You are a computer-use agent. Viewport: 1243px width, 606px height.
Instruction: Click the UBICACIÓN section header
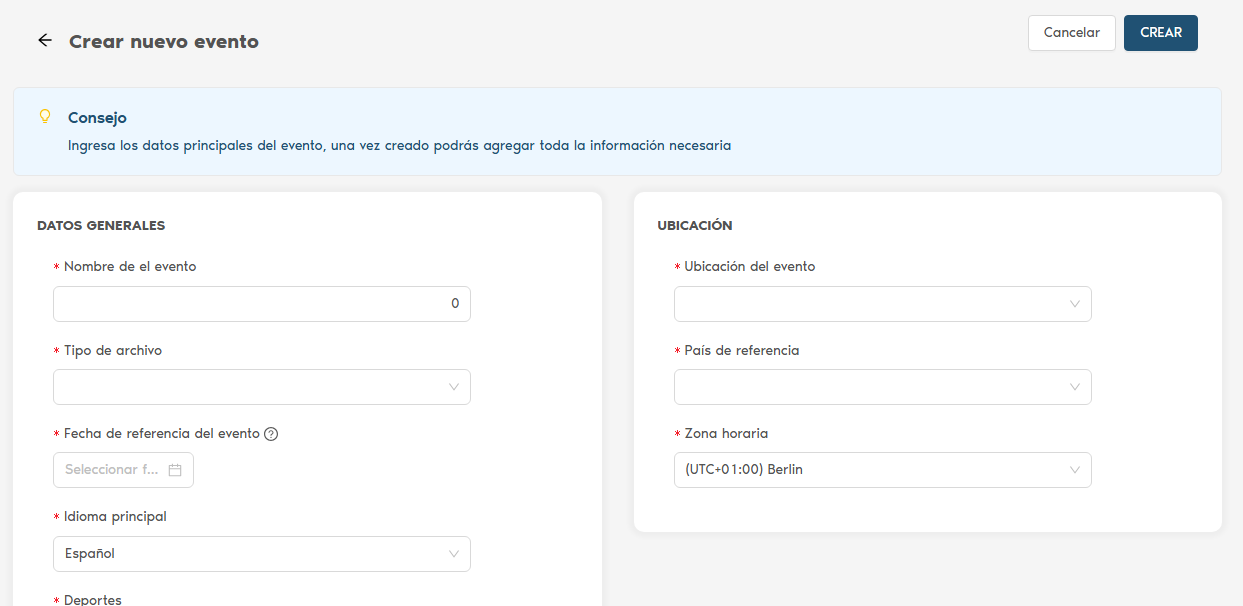point(695,226)
